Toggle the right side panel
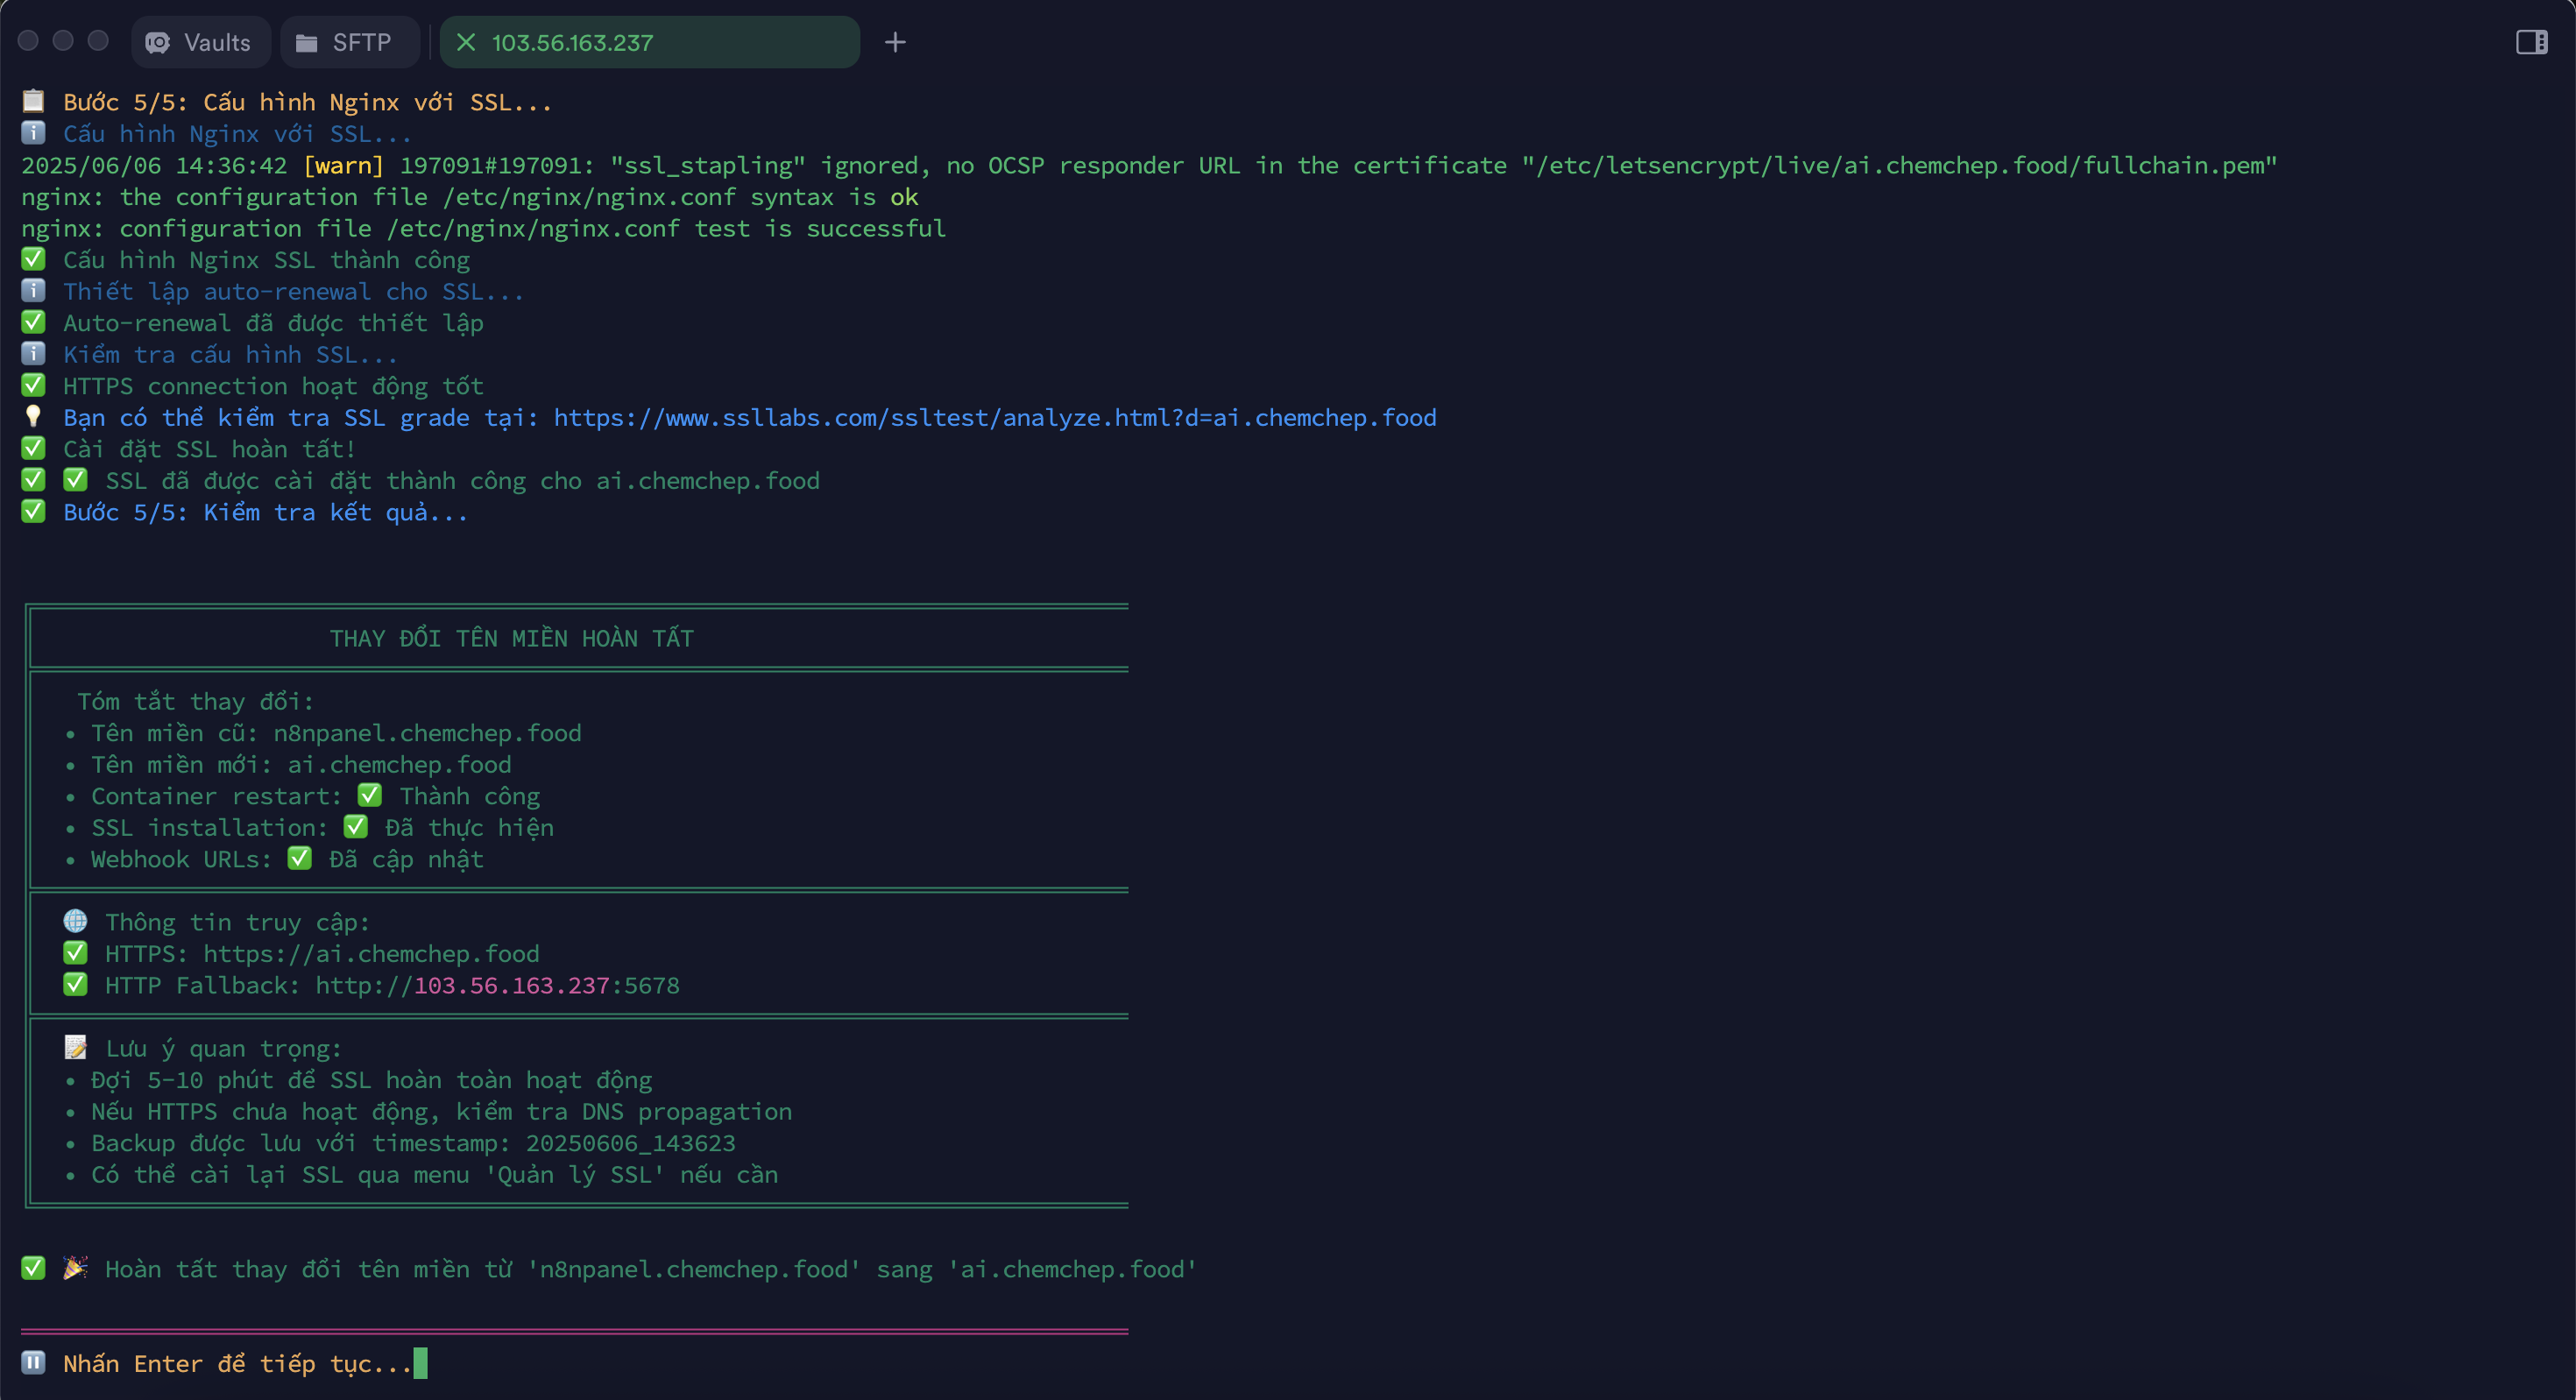 tap(2531, 42)
